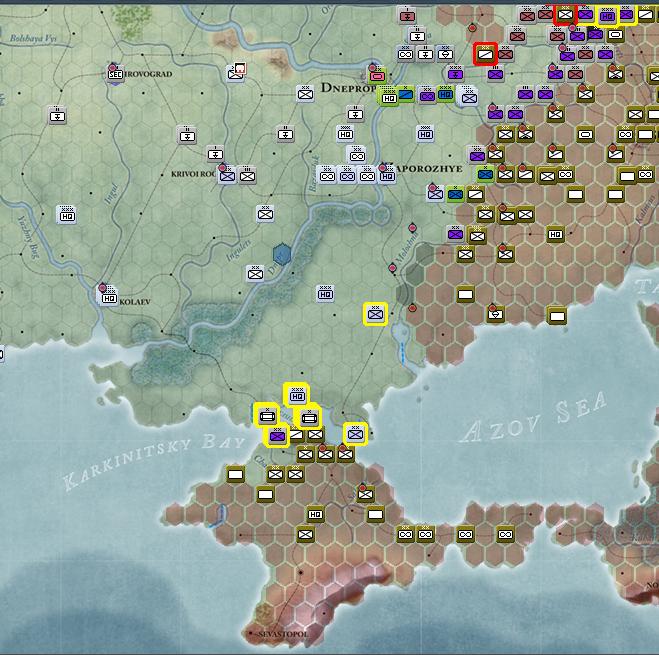Viewport: 659px width, 655px height.
Task: Select the HQ unit at Nikolaev
Action: [x=109, y=298]
